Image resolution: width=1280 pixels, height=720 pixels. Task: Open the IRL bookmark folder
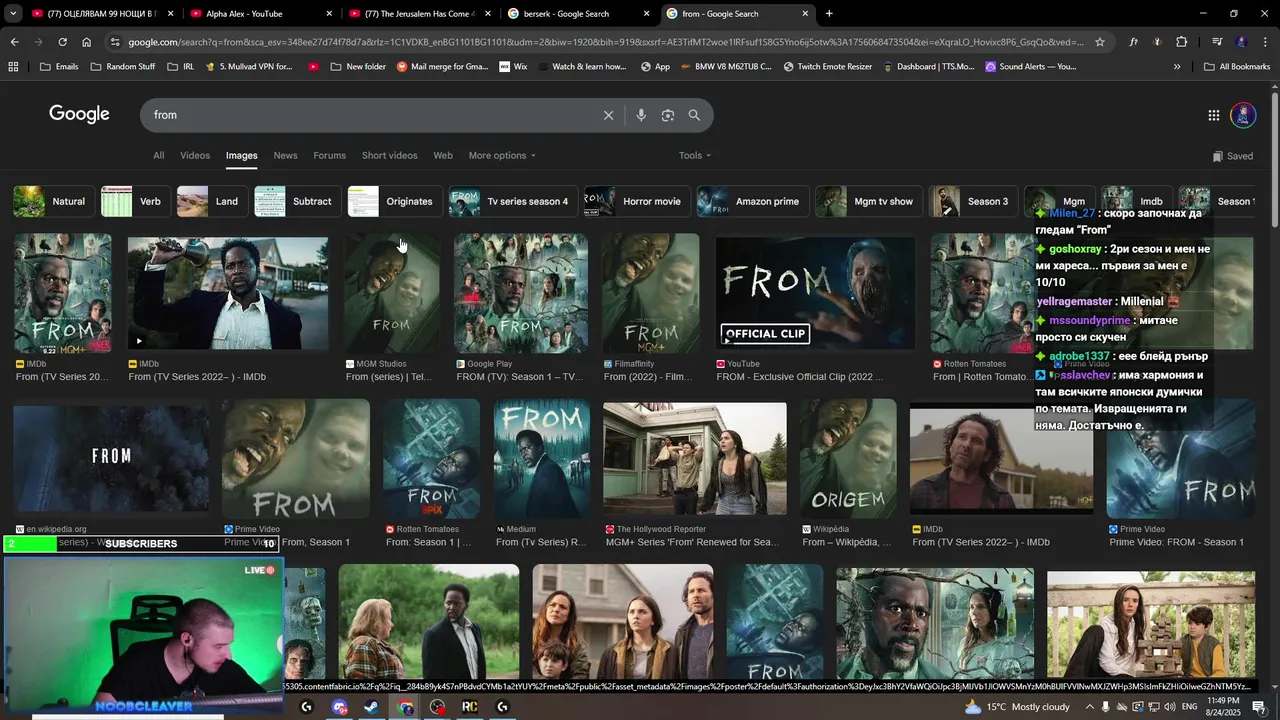click(x=181, y=67)
